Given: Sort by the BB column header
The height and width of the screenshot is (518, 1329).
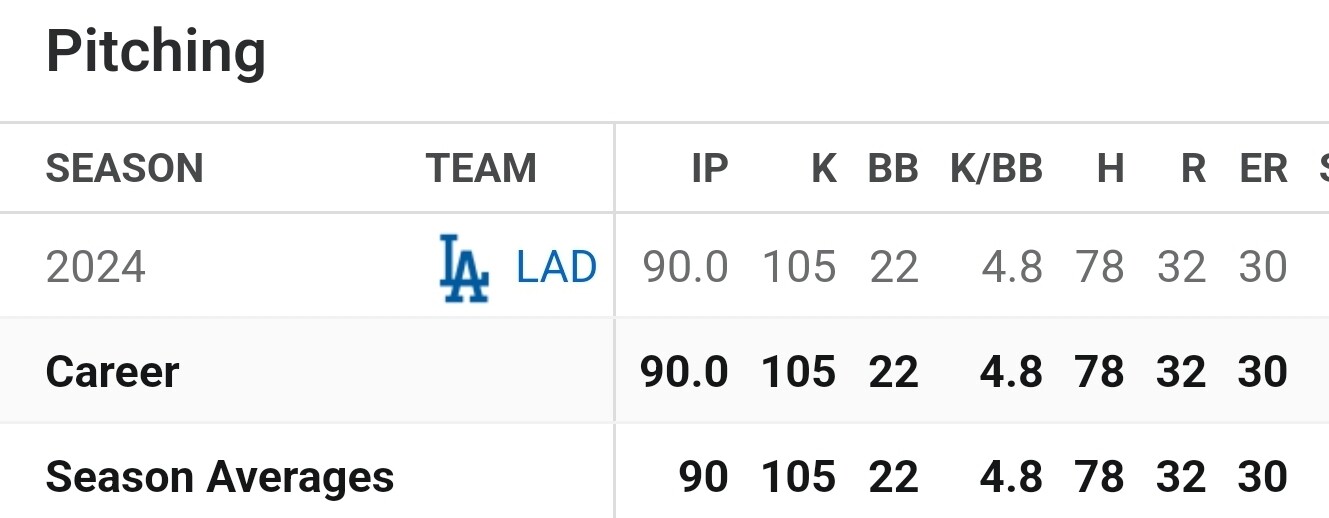Looking at the screenshot, I should (x=893, y=168).
